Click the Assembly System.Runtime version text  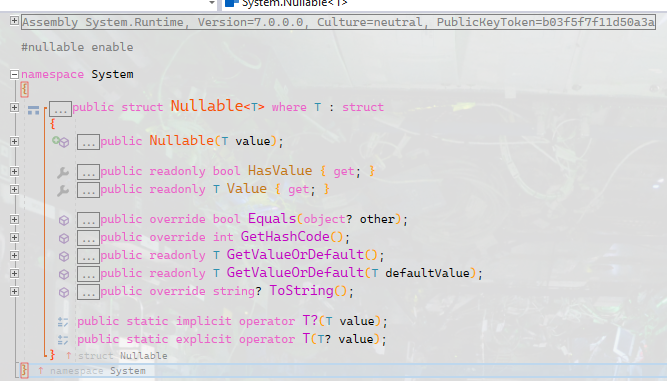pos(338,22)
